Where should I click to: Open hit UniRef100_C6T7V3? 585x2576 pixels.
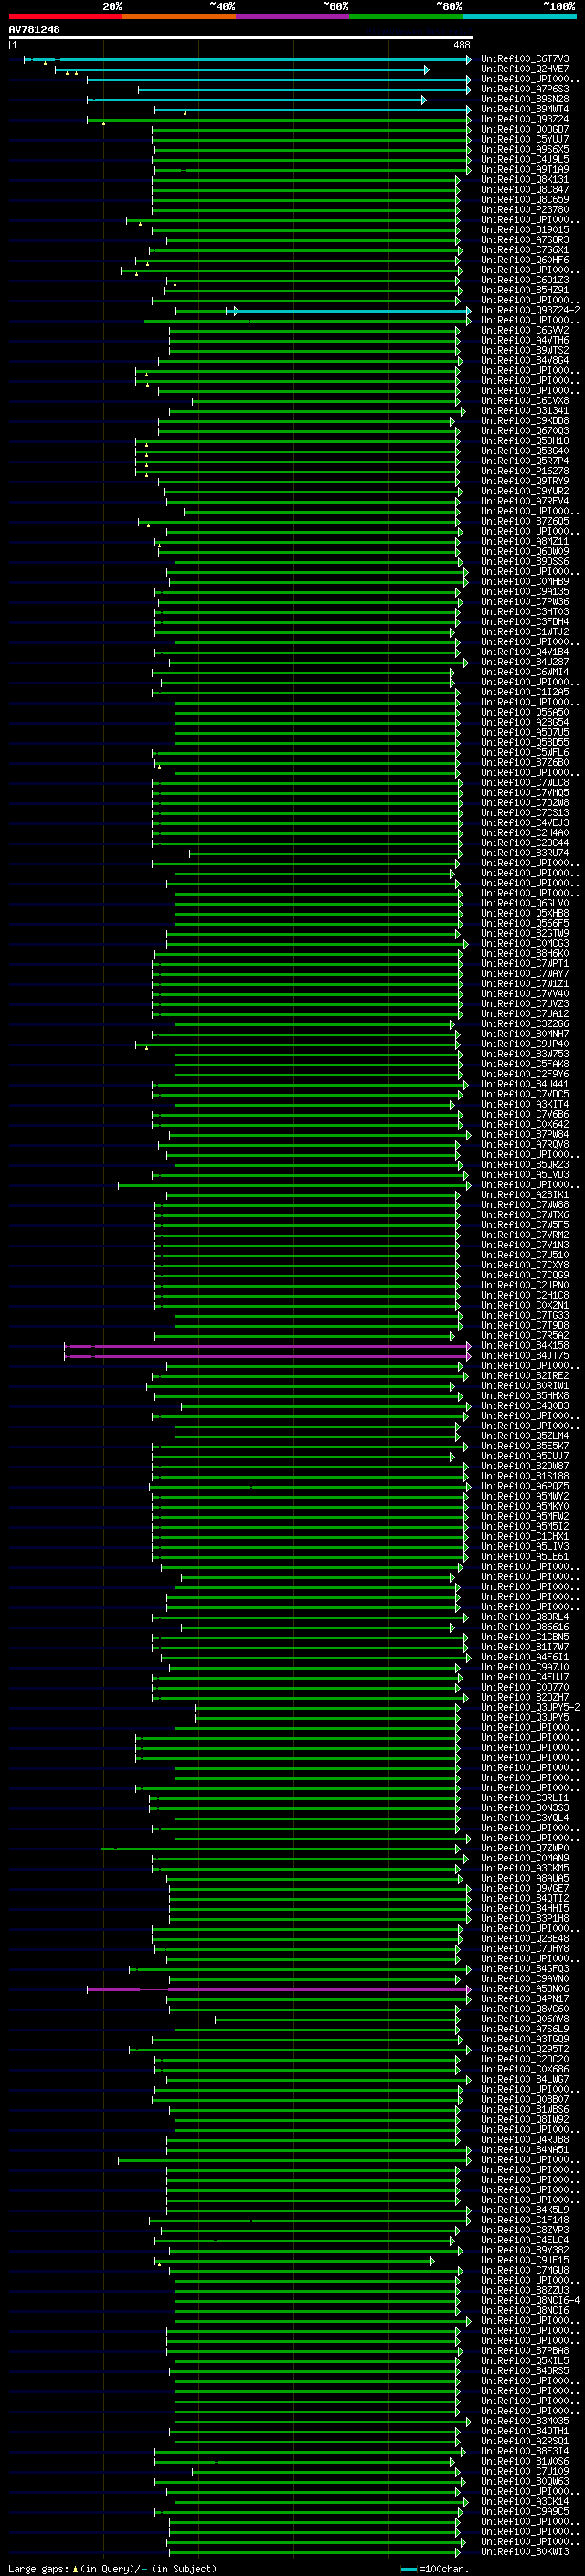pos(524,59)
